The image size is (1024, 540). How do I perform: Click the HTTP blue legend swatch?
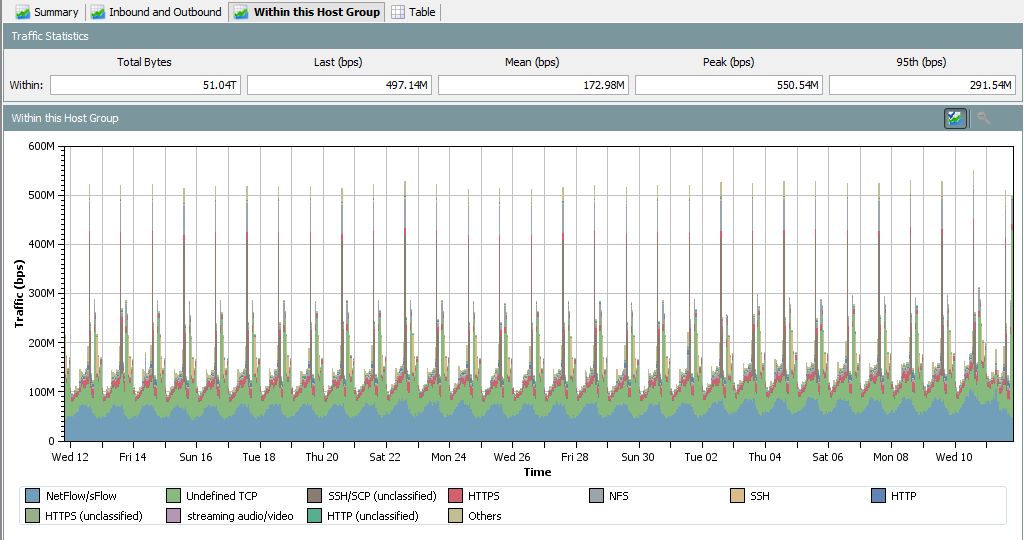(x=878, y=496)
